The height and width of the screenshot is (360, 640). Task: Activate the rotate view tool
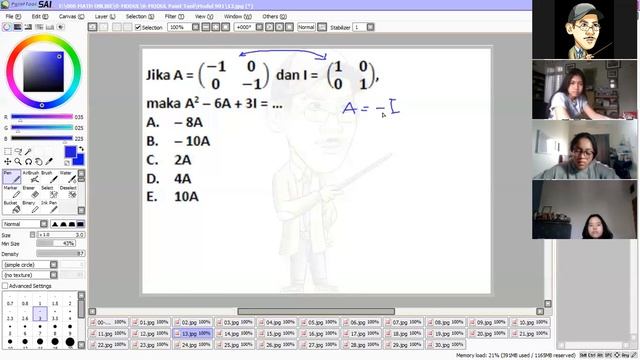pyautogui.click(x=28, y=162)
